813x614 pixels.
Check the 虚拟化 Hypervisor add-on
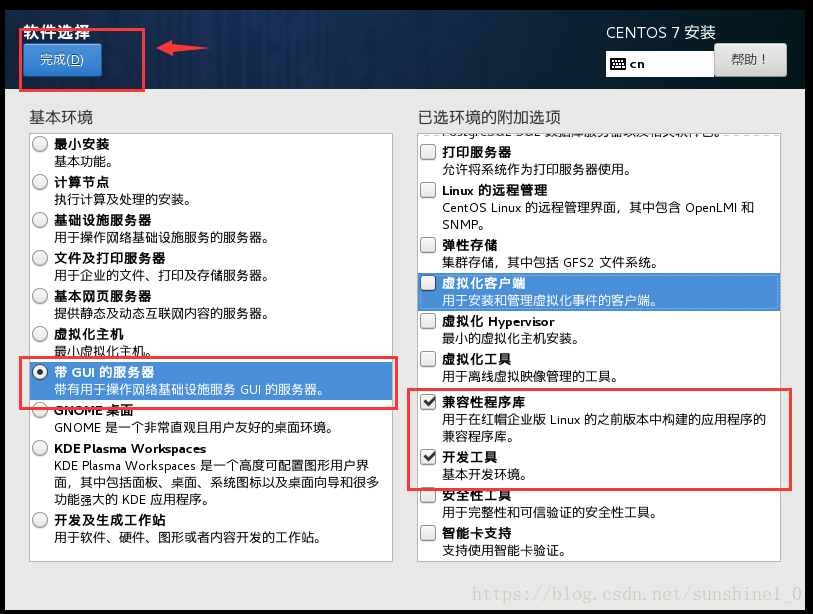427,321
